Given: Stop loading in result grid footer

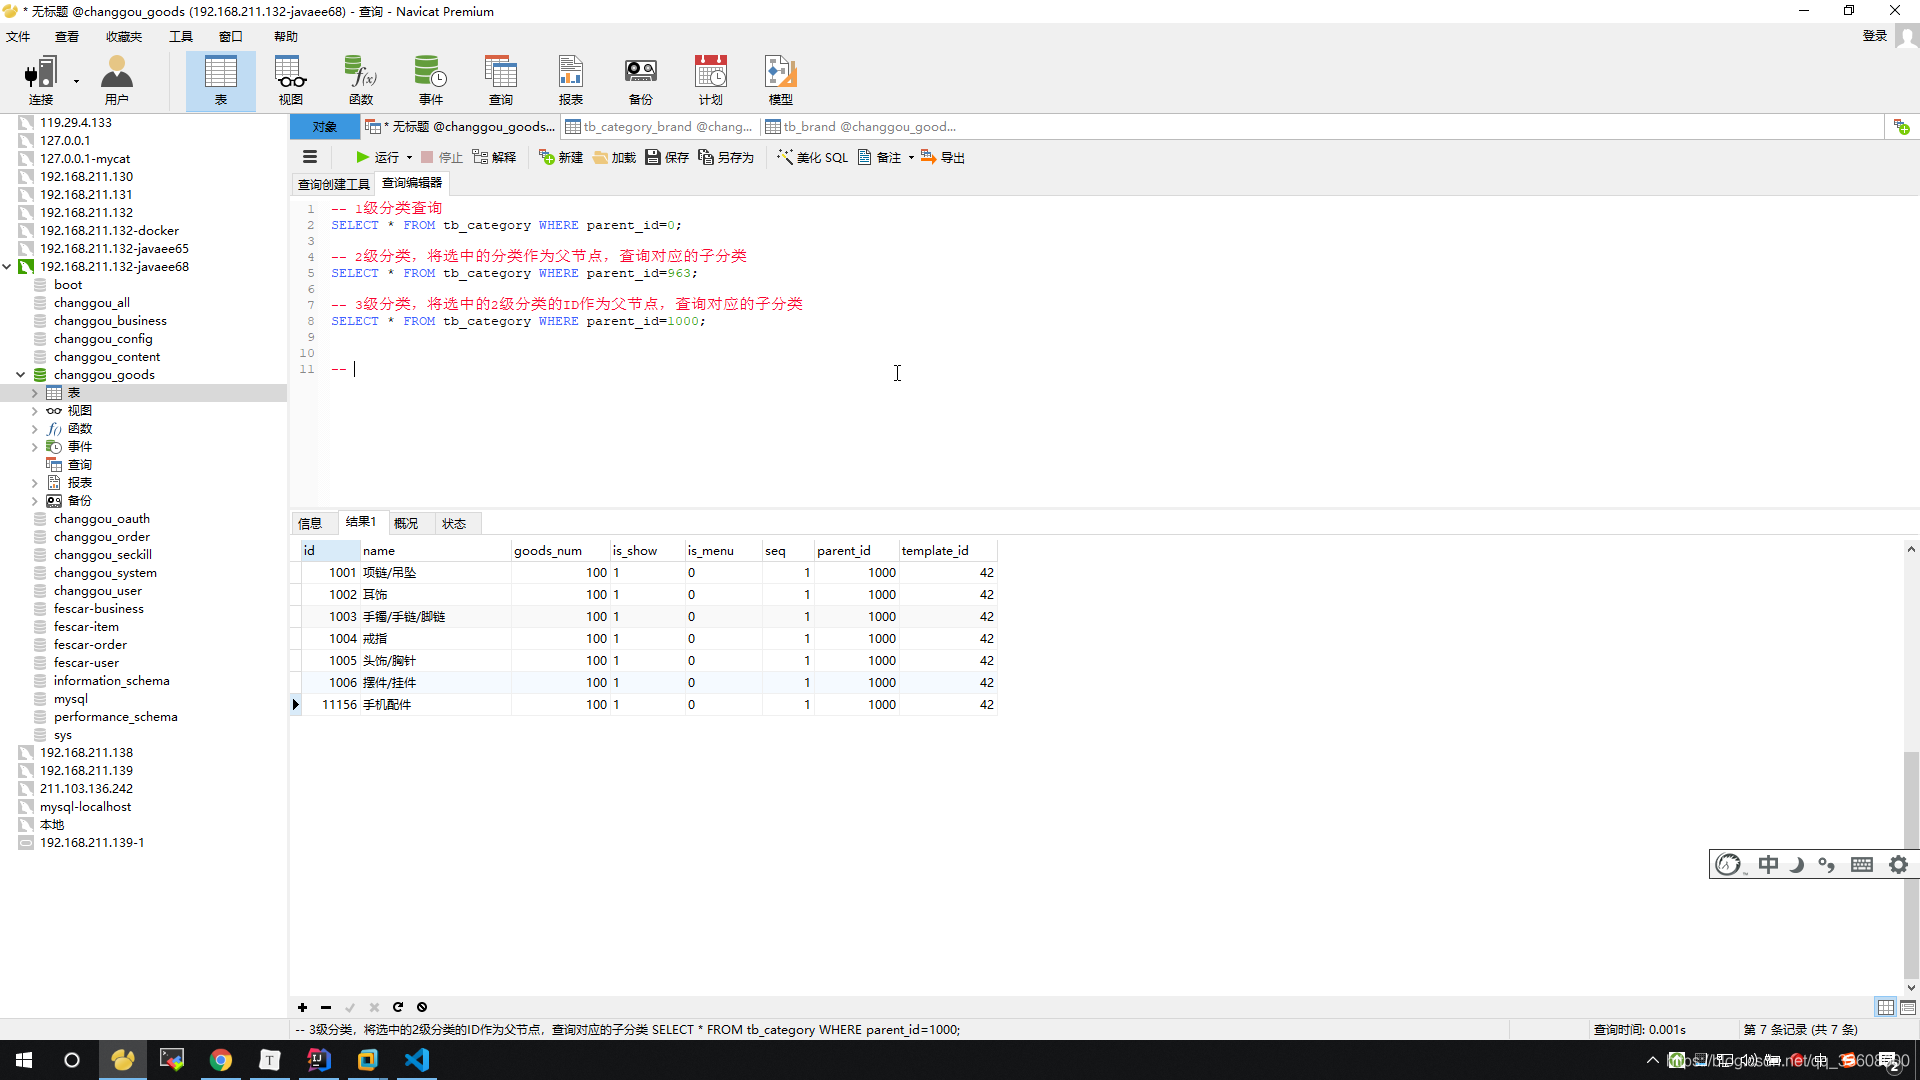Looking at the screenshot, I should [x=422, y=1007].
